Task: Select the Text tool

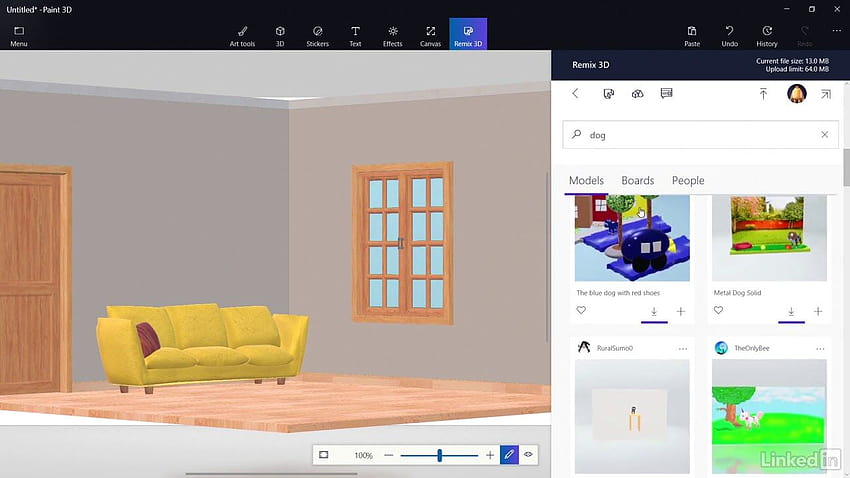Action: click(355, 36)
